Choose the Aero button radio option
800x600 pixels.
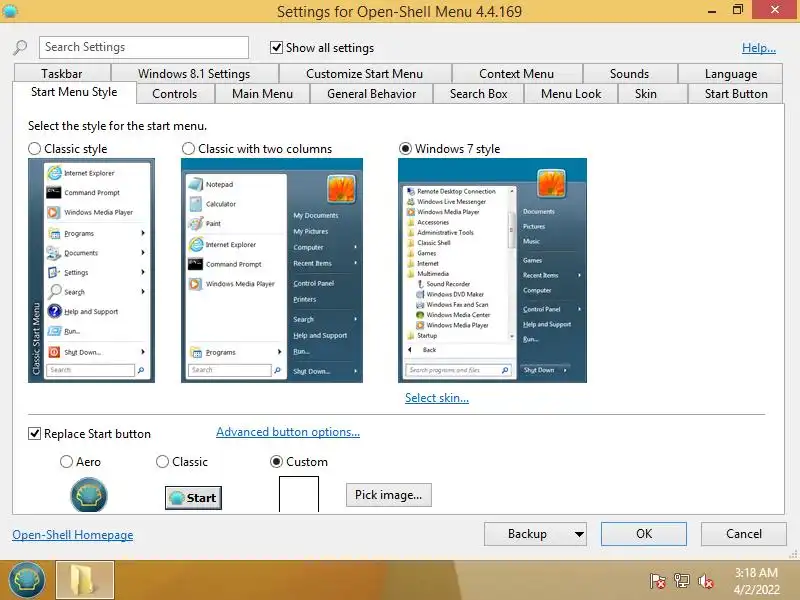pos(66,462)
